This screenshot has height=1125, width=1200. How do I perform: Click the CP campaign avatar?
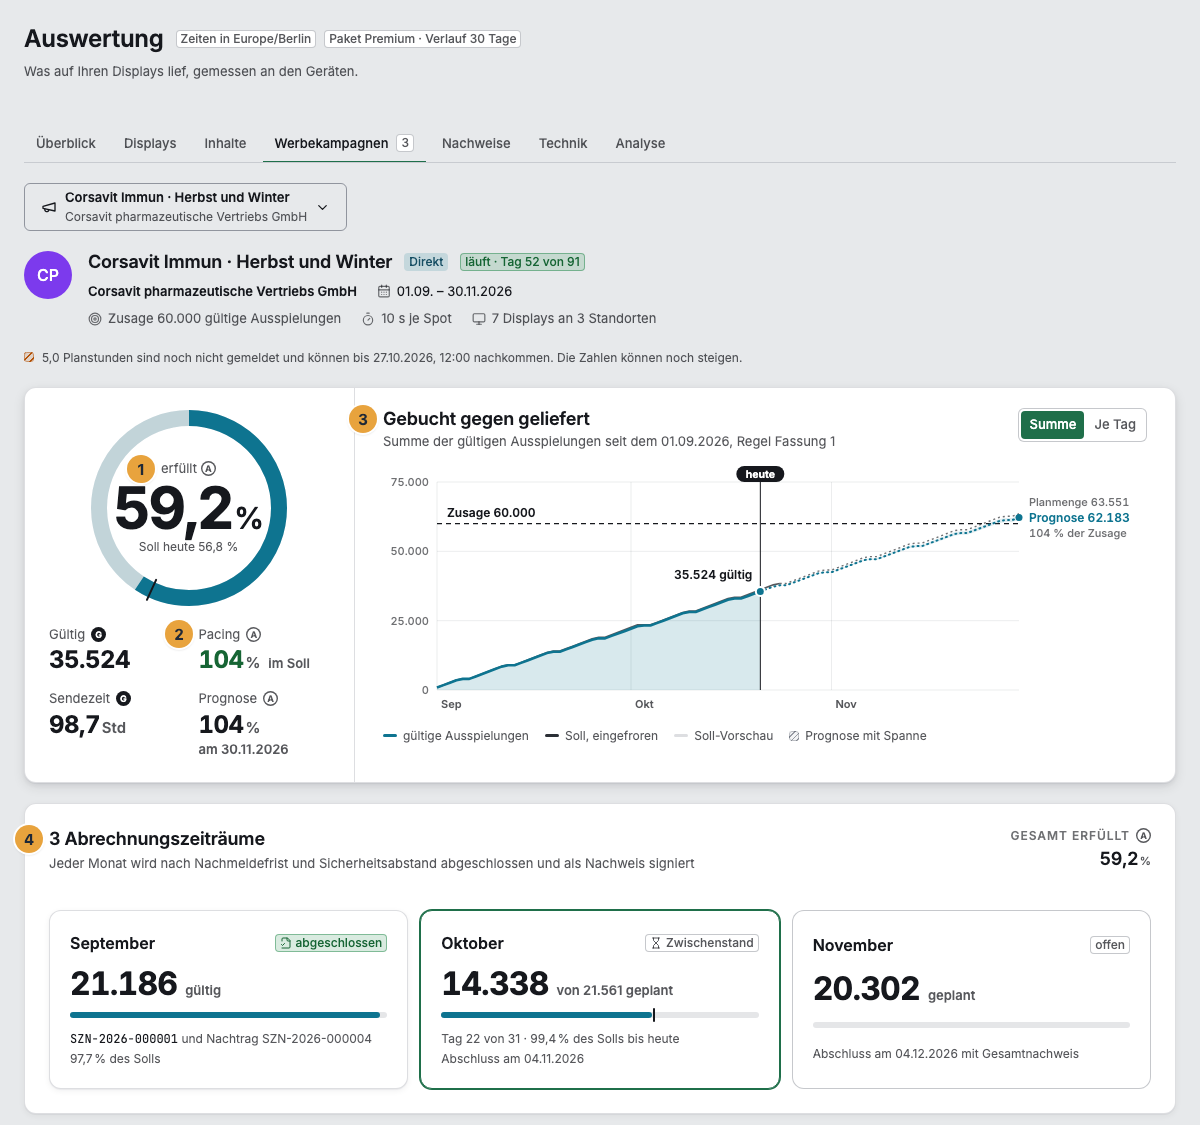pos(48,275)
